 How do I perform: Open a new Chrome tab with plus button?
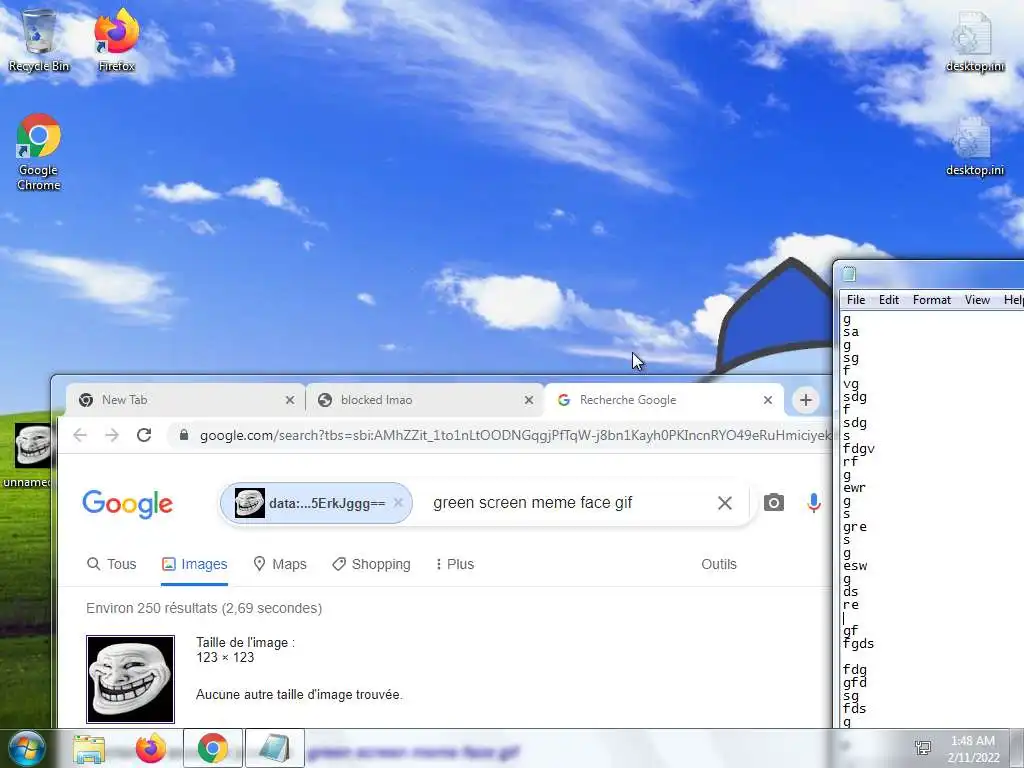[x=806, y=400]
